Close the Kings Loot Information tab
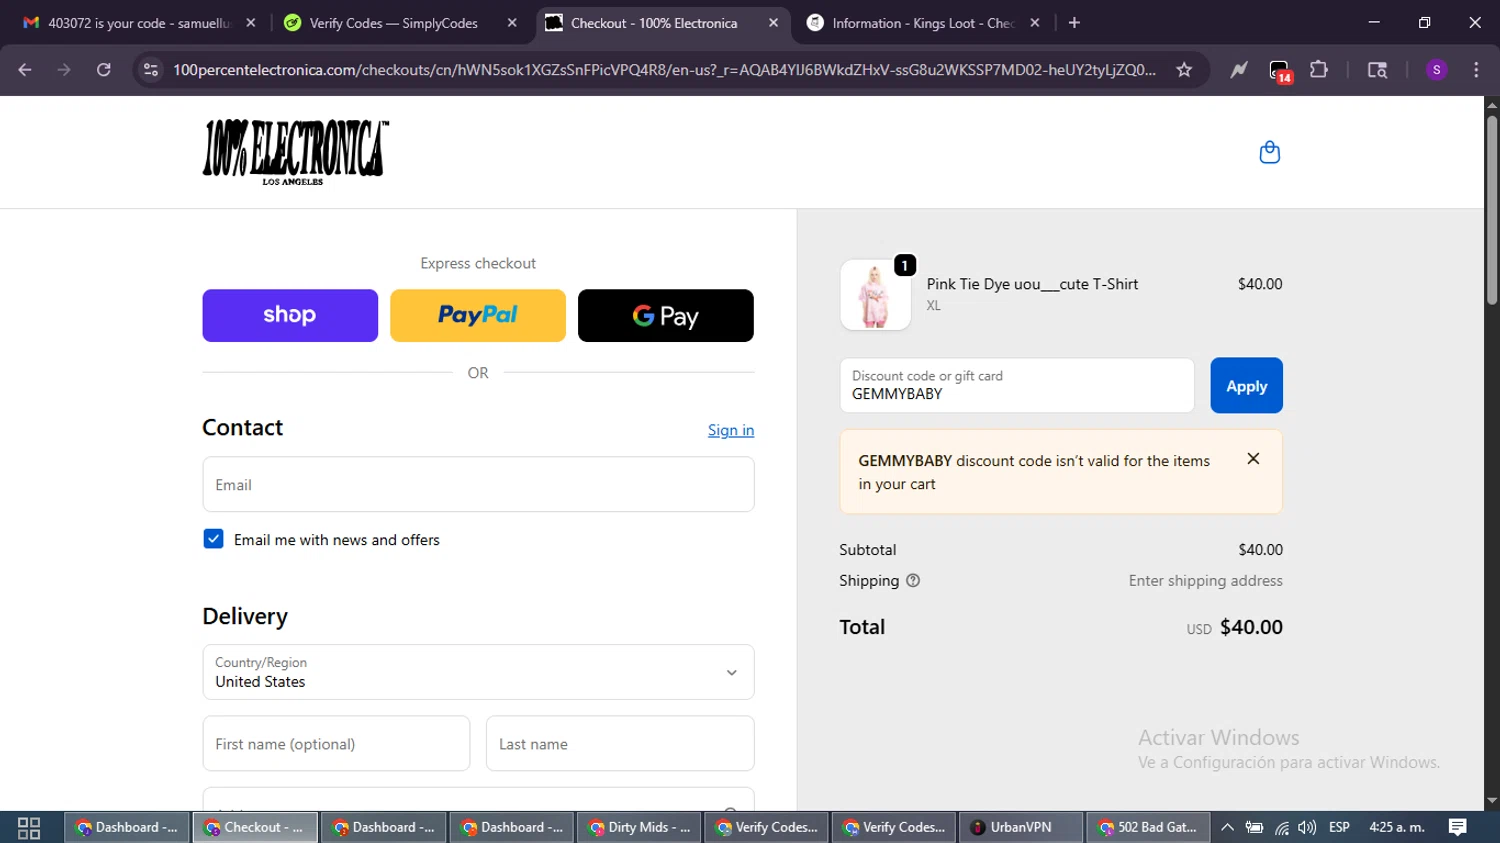 1035,23
